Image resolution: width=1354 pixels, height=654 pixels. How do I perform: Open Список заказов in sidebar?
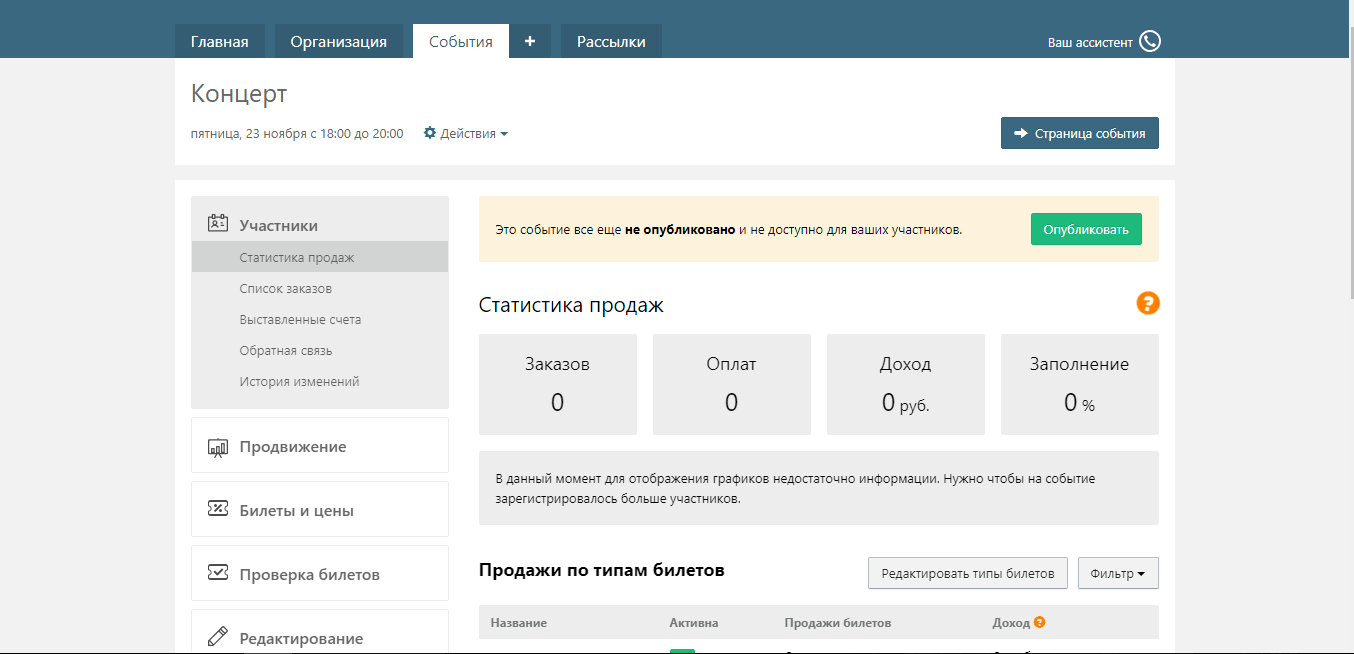pyautogui.click(x=286, y=289)
